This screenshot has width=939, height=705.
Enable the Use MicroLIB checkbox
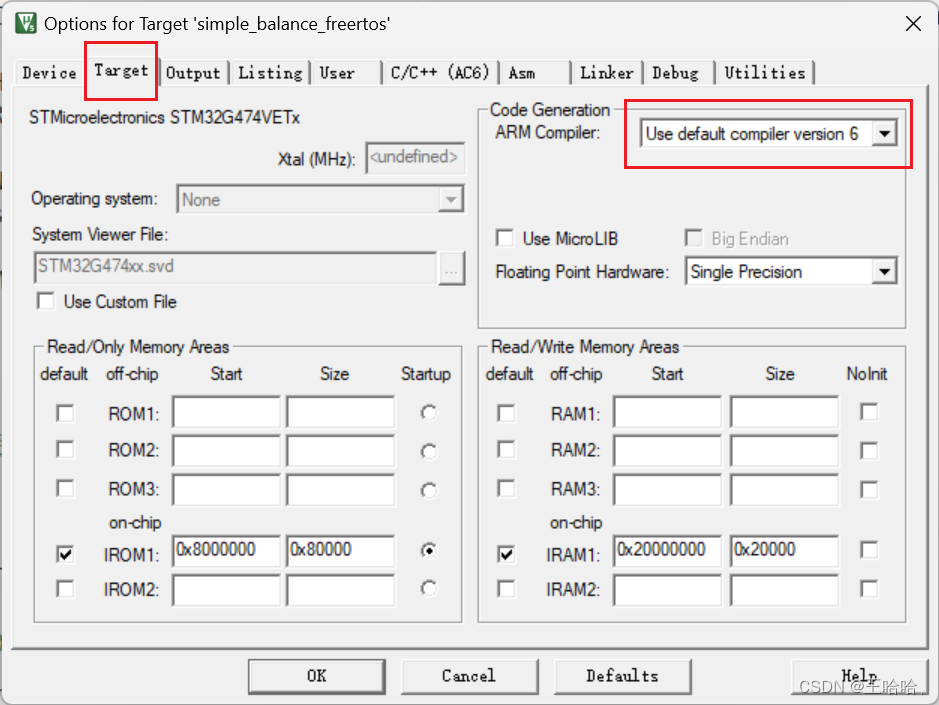[x=505, y=238]
